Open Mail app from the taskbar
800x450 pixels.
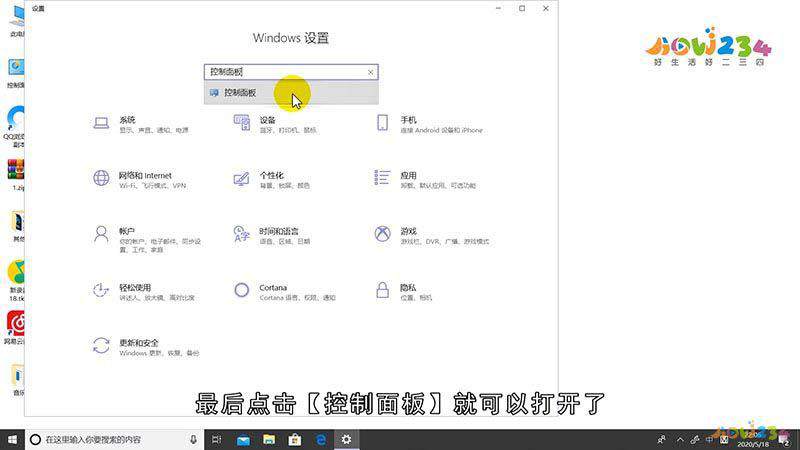coord(243,439)
